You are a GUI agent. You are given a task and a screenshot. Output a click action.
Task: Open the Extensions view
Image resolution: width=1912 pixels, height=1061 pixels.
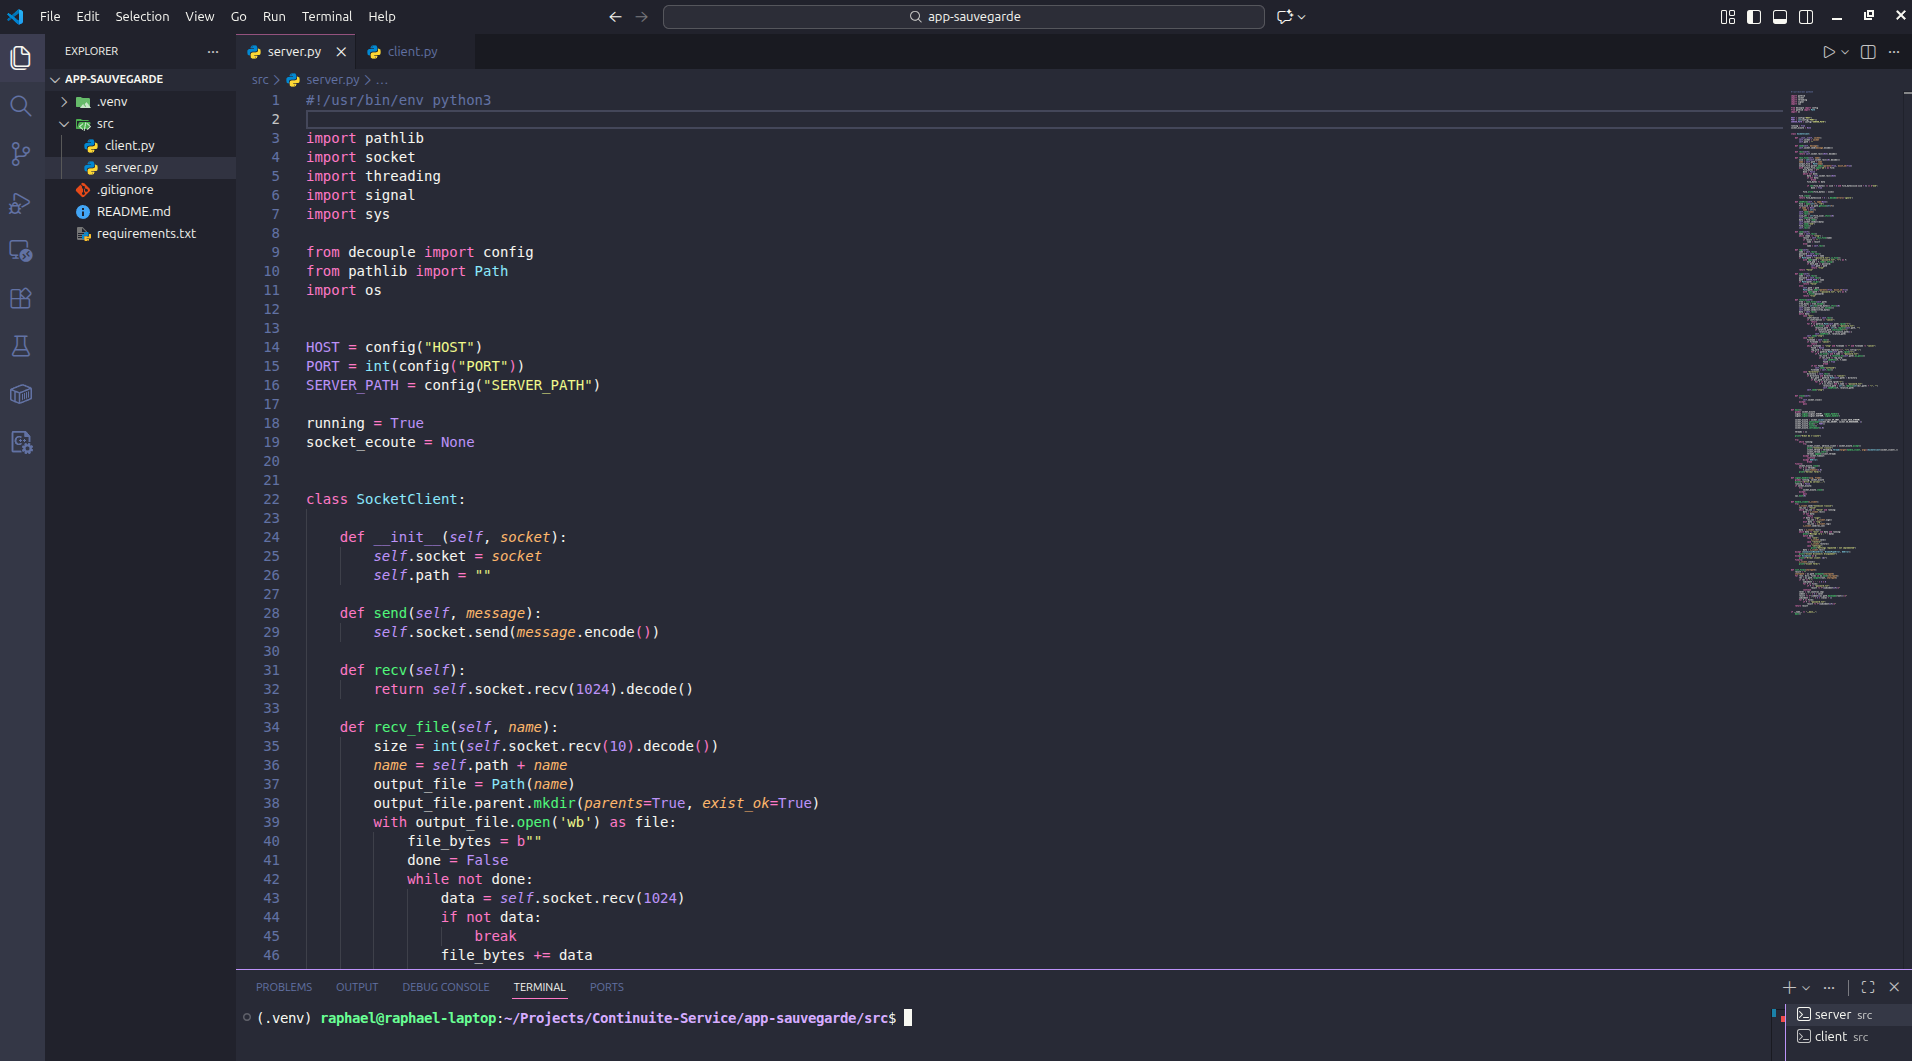pyautogui.click(x=20, y=299)
